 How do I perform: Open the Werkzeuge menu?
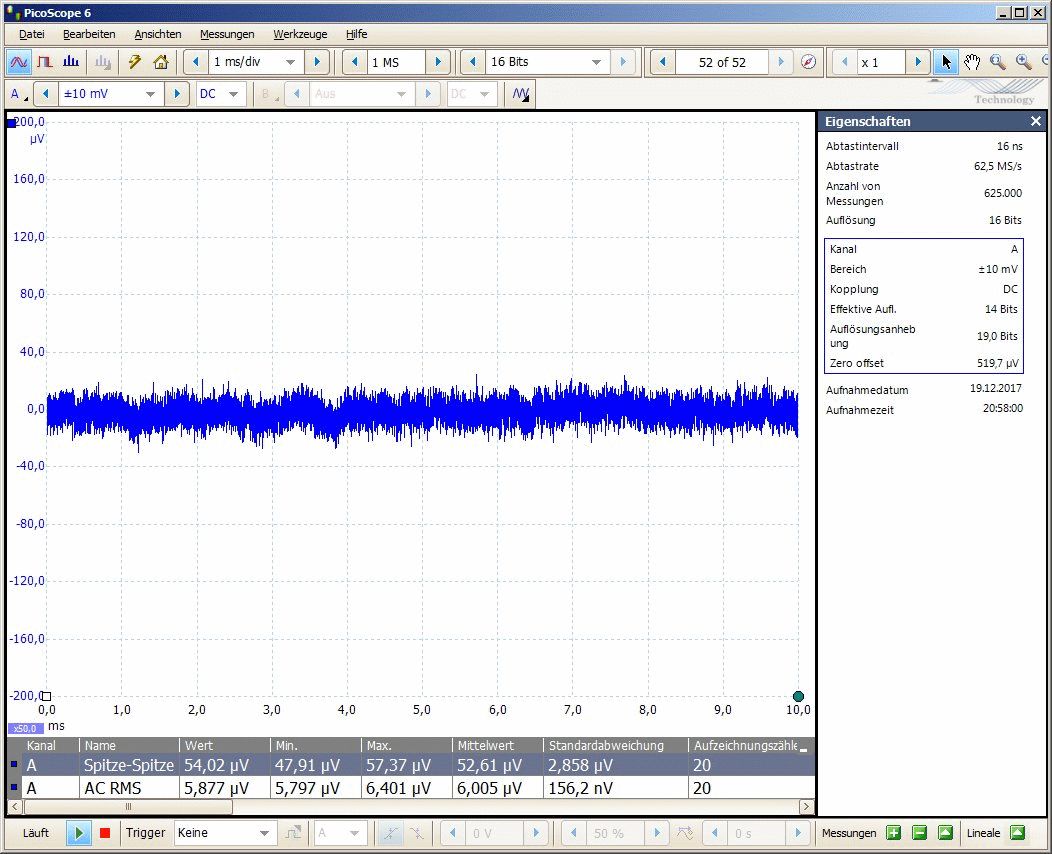[300, 34]
